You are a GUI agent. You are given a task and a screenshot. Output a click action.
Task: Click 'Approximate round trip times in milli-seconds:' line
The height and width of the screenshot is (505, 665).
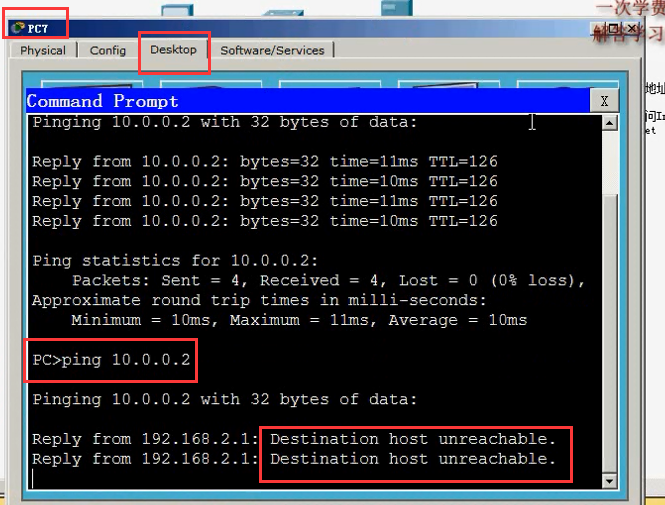point(259,300)
